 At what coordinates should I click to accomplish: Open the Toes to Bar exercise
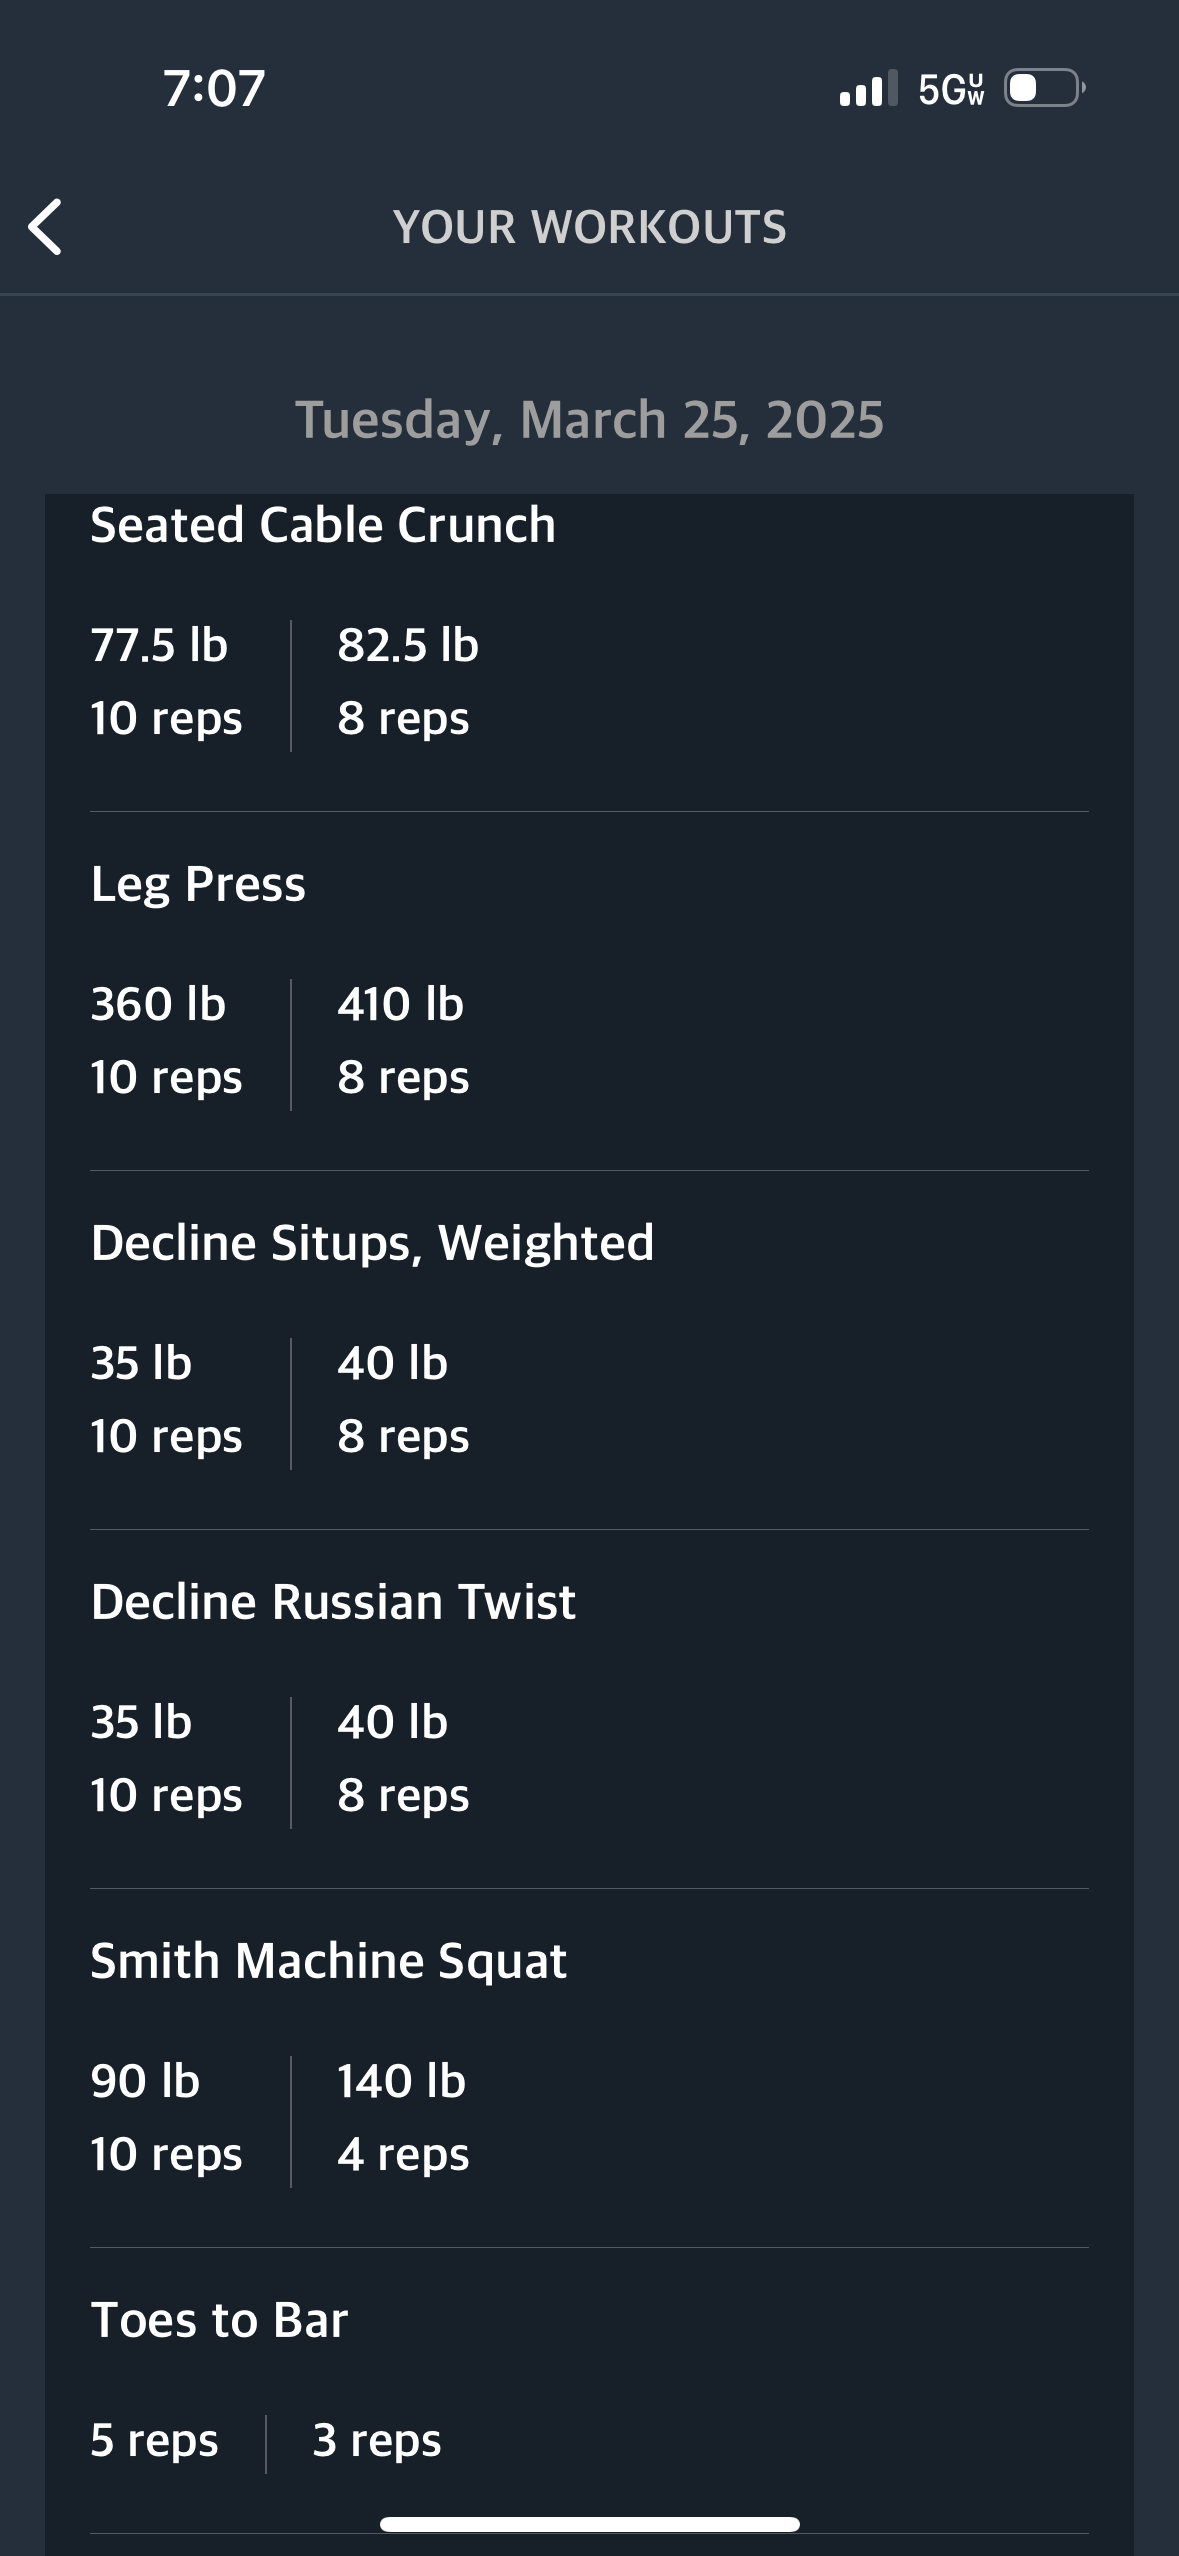click(x=219, y=2320)
